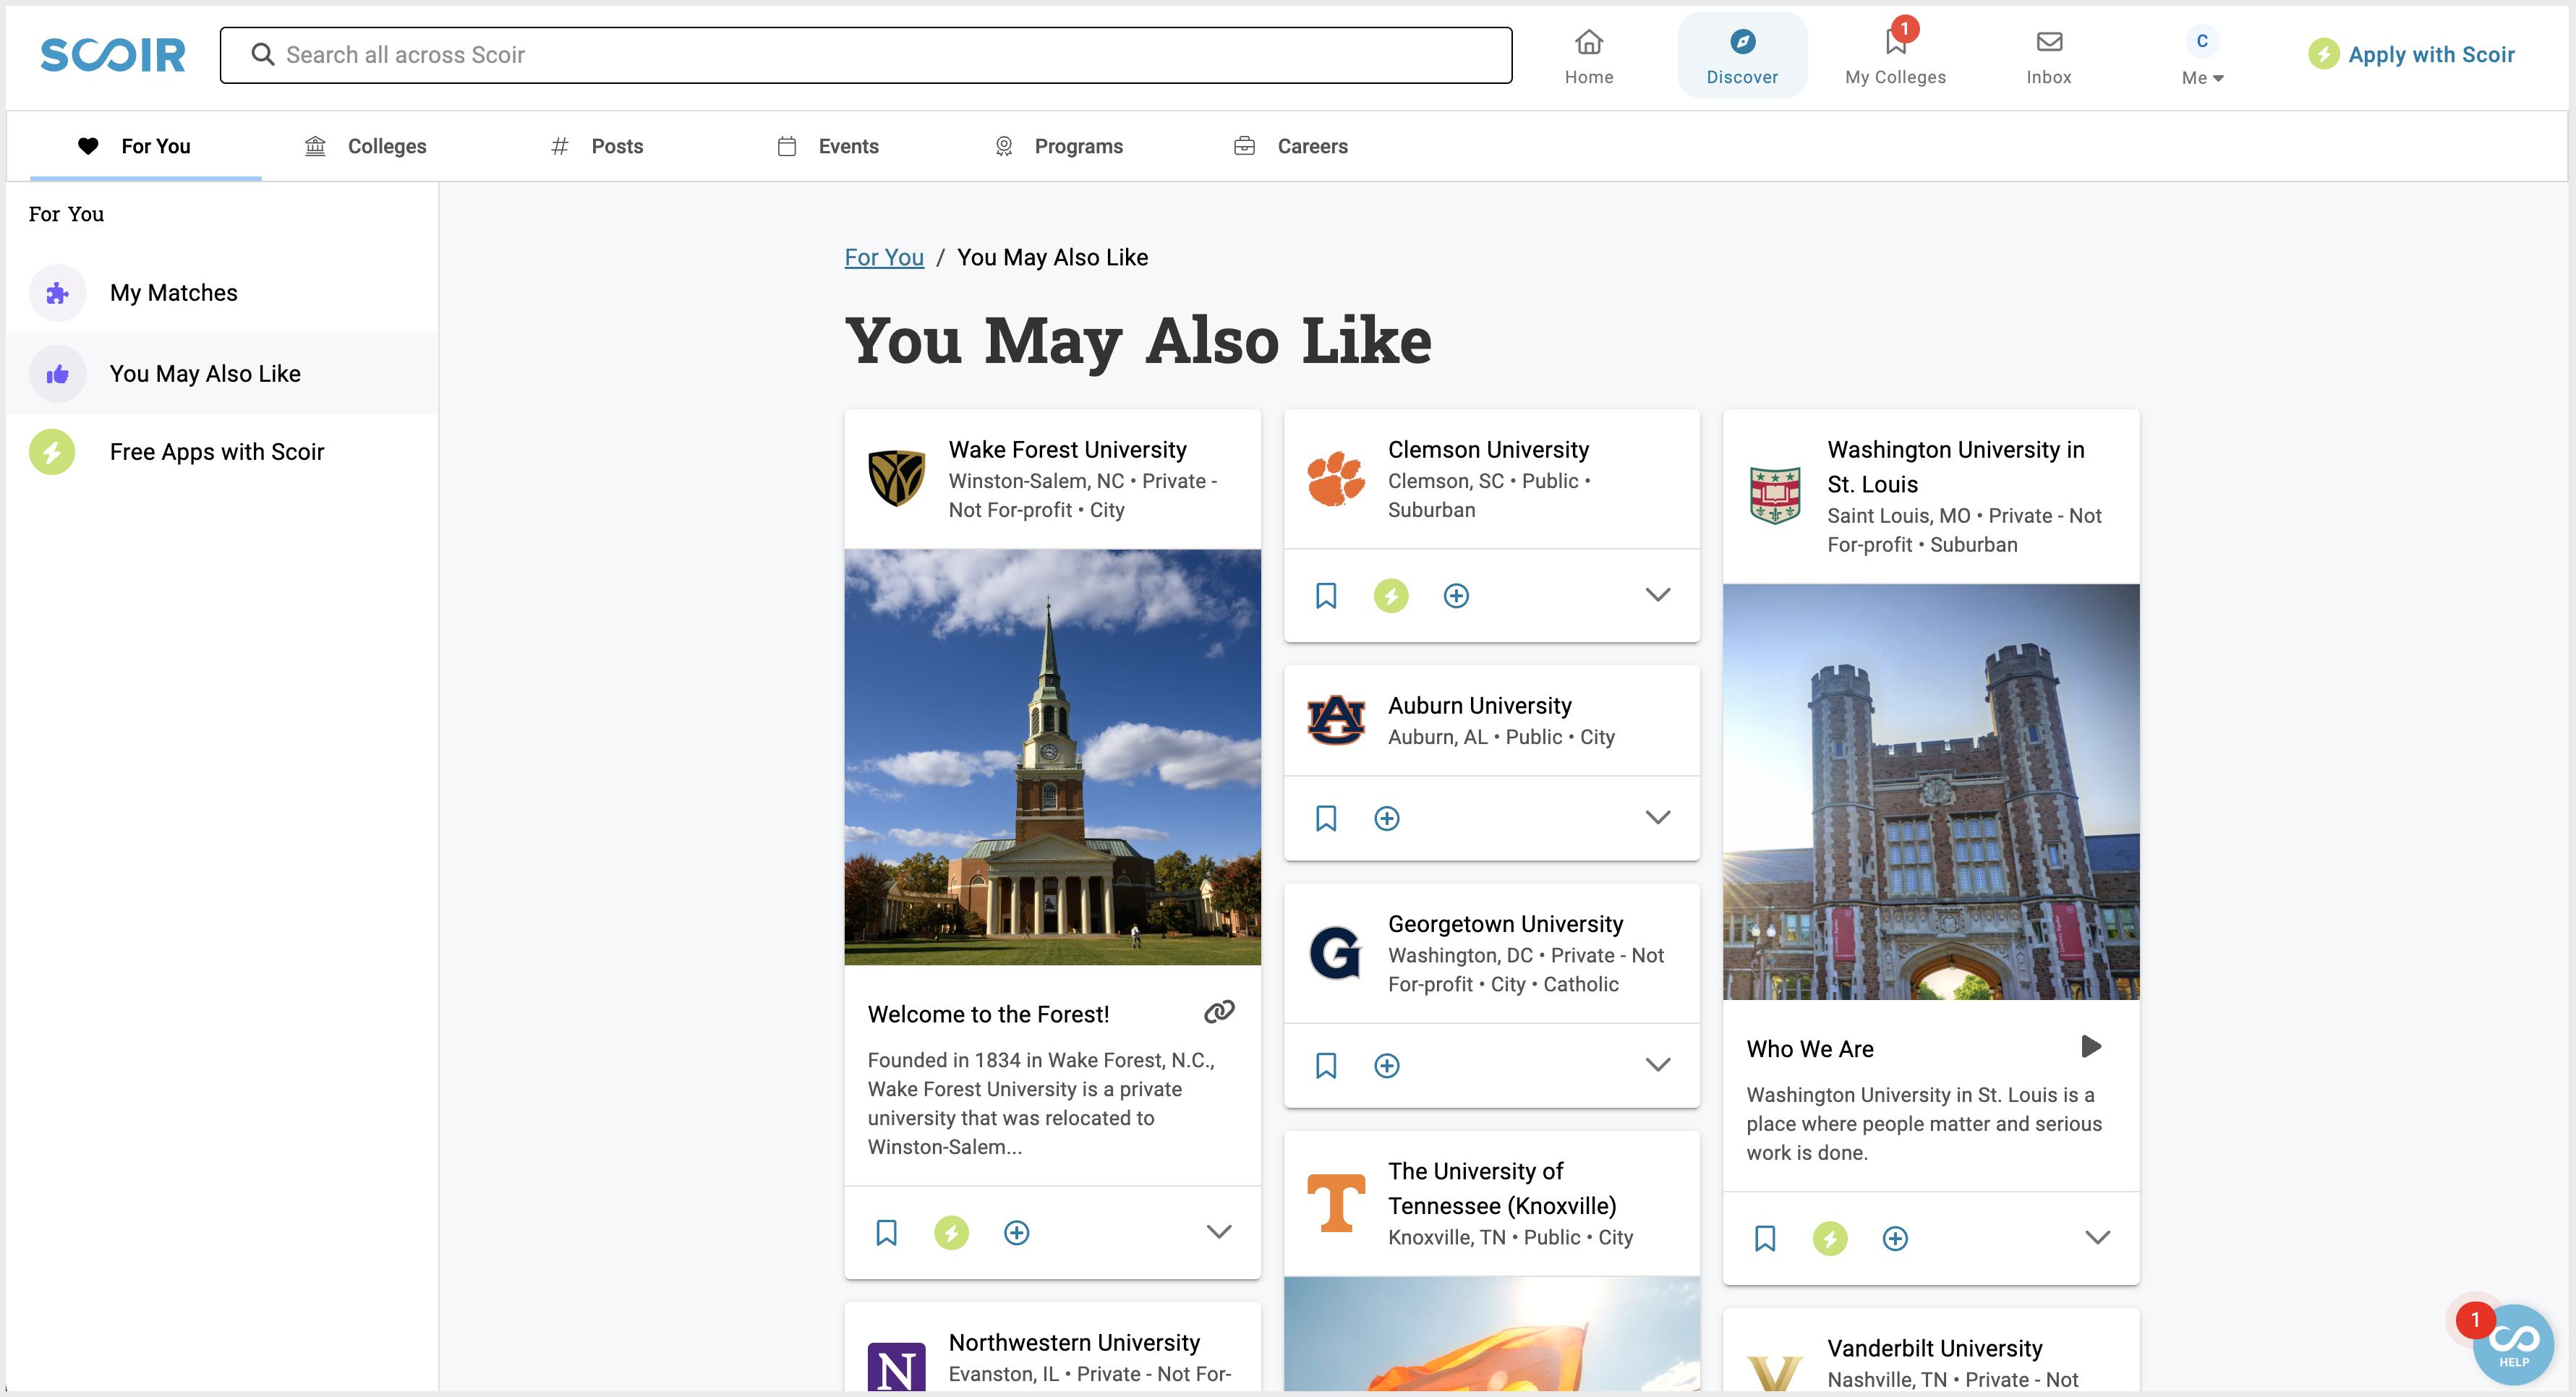
Task: Expand the Clemson University card
Action: click(1658, 595)
